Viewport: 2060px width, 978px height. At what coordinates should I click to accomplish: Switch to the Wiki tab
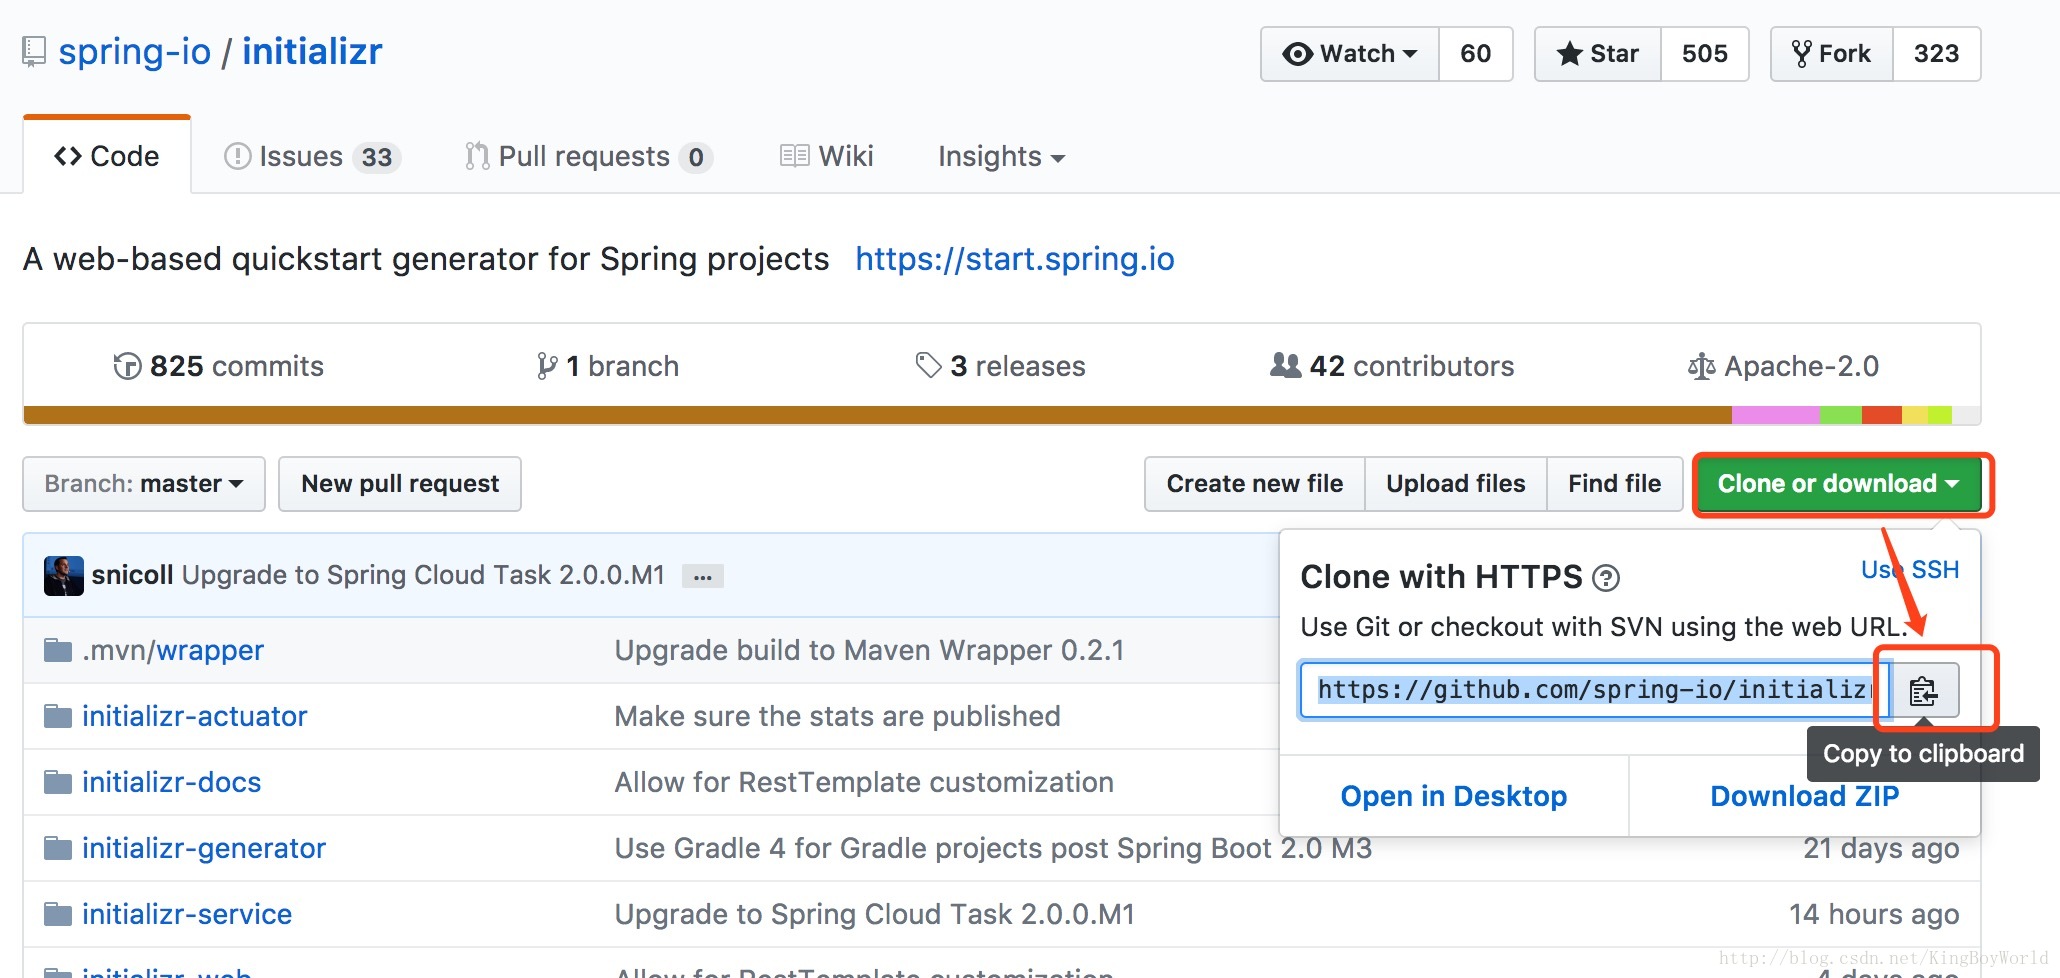[826, 156]
